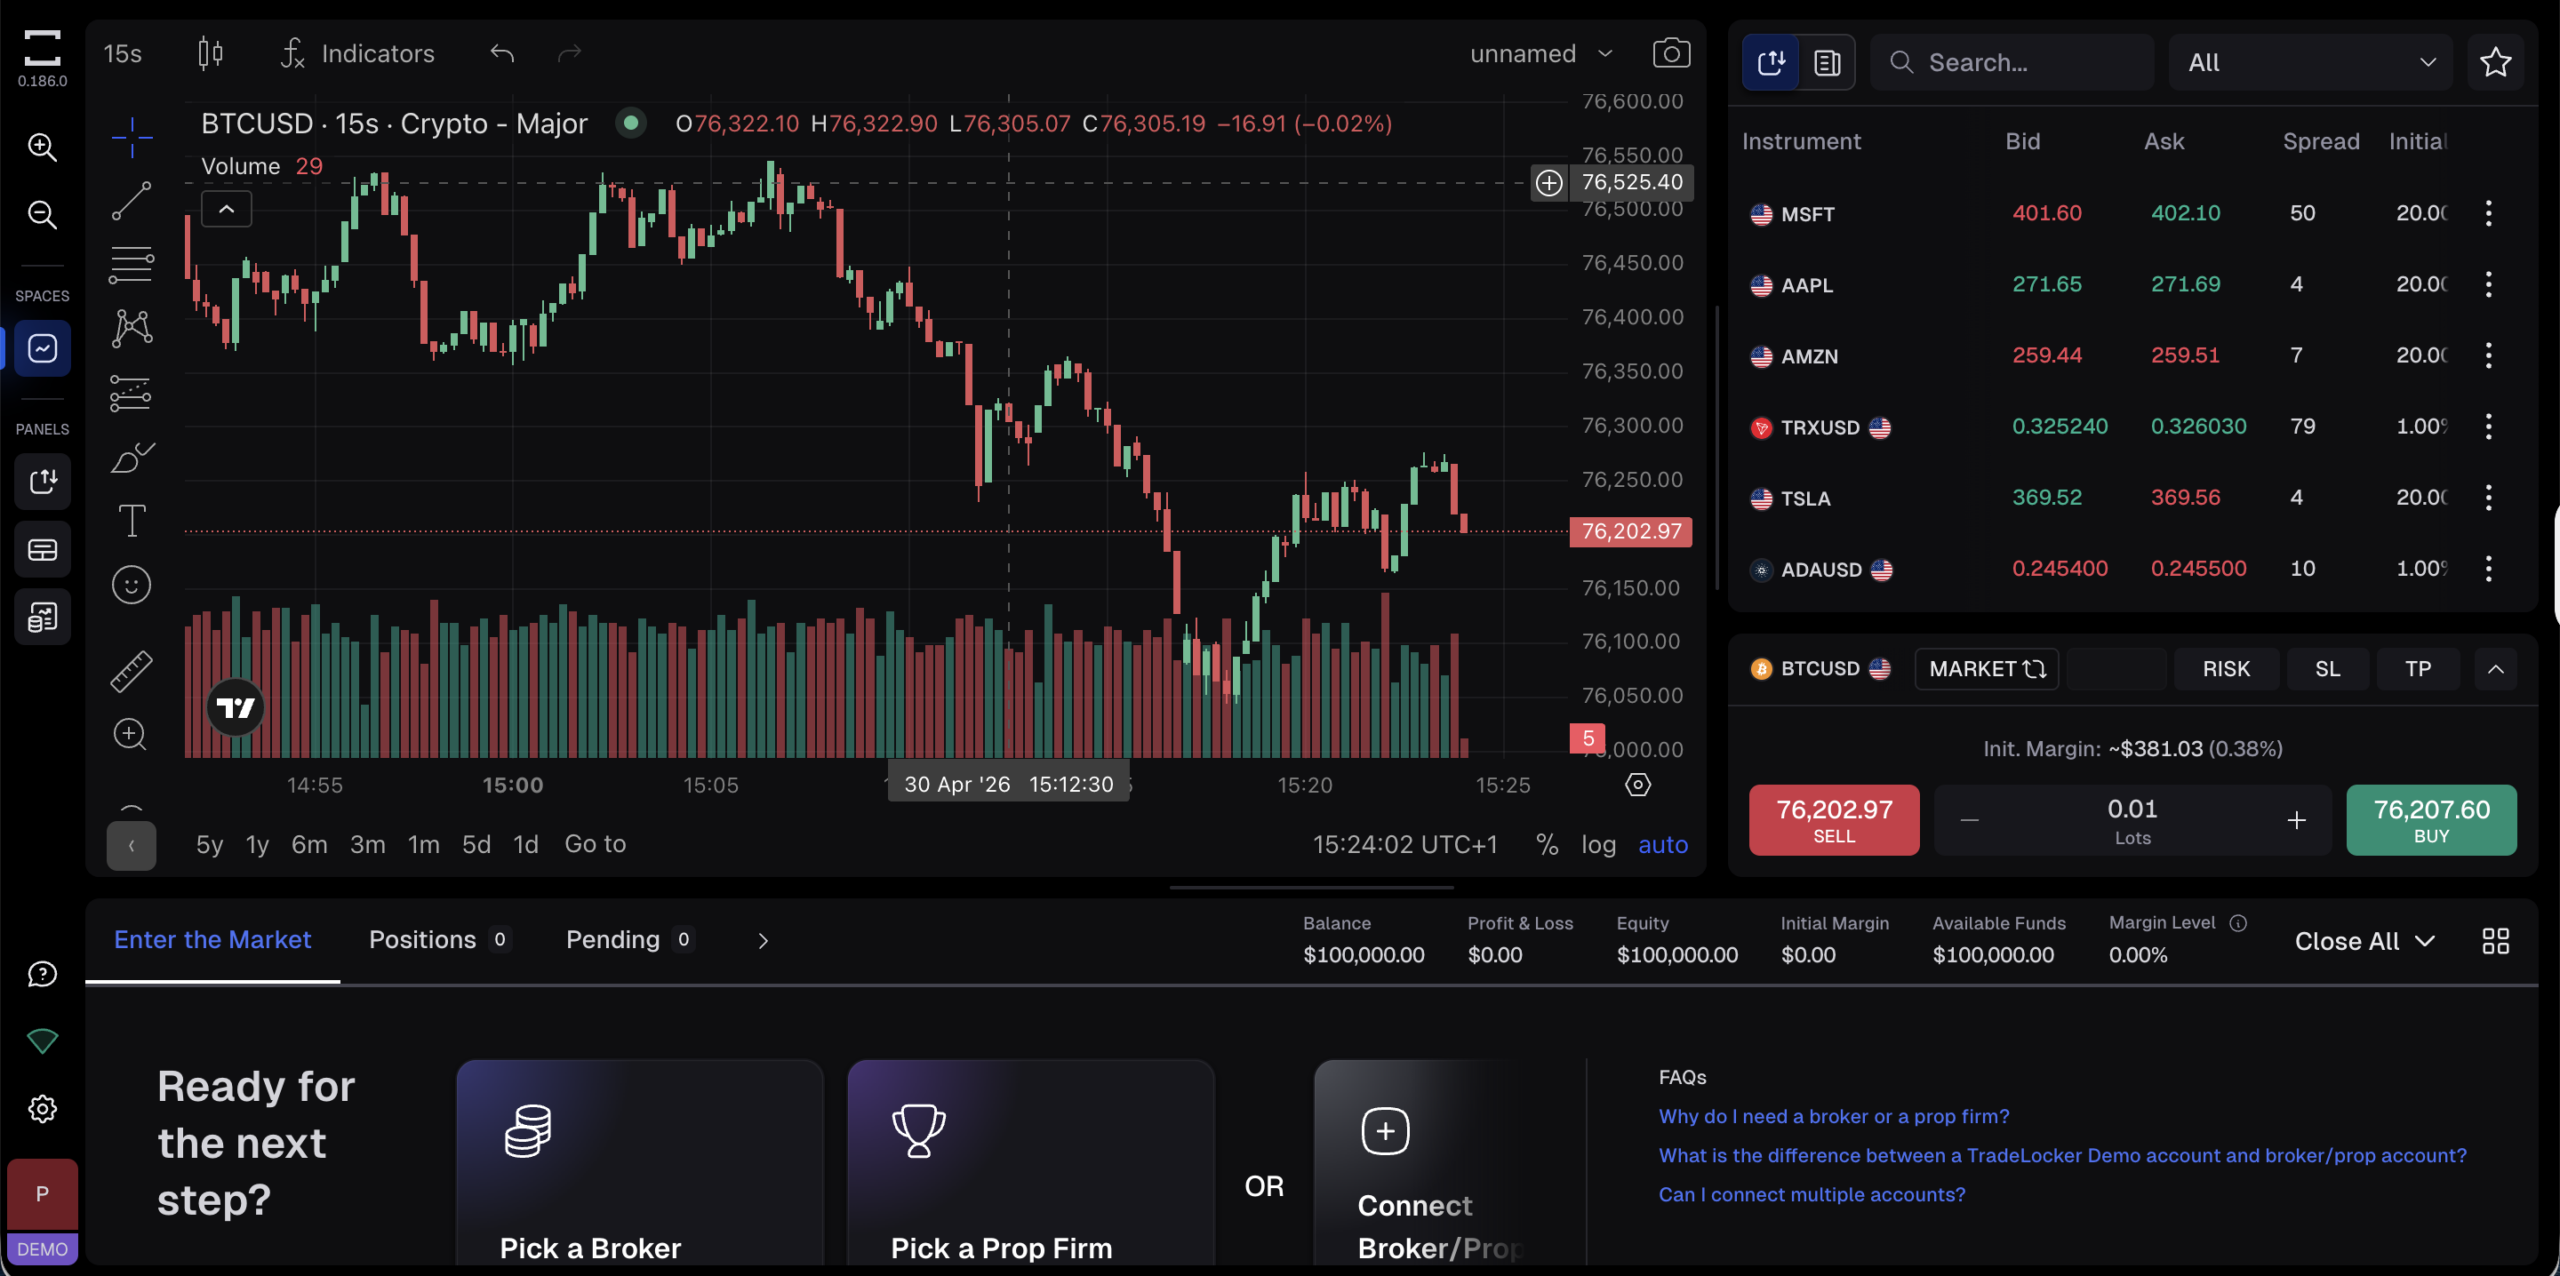Decrease lot size with minus button
Screen dimensions: 2560x1276
tap(1969, 821)
